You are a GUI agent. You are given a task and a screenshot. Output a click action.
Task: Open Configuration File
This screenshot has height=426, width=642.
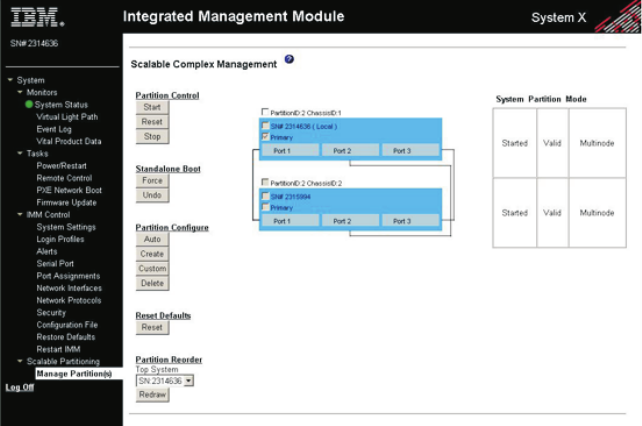(x=67, y=325)
